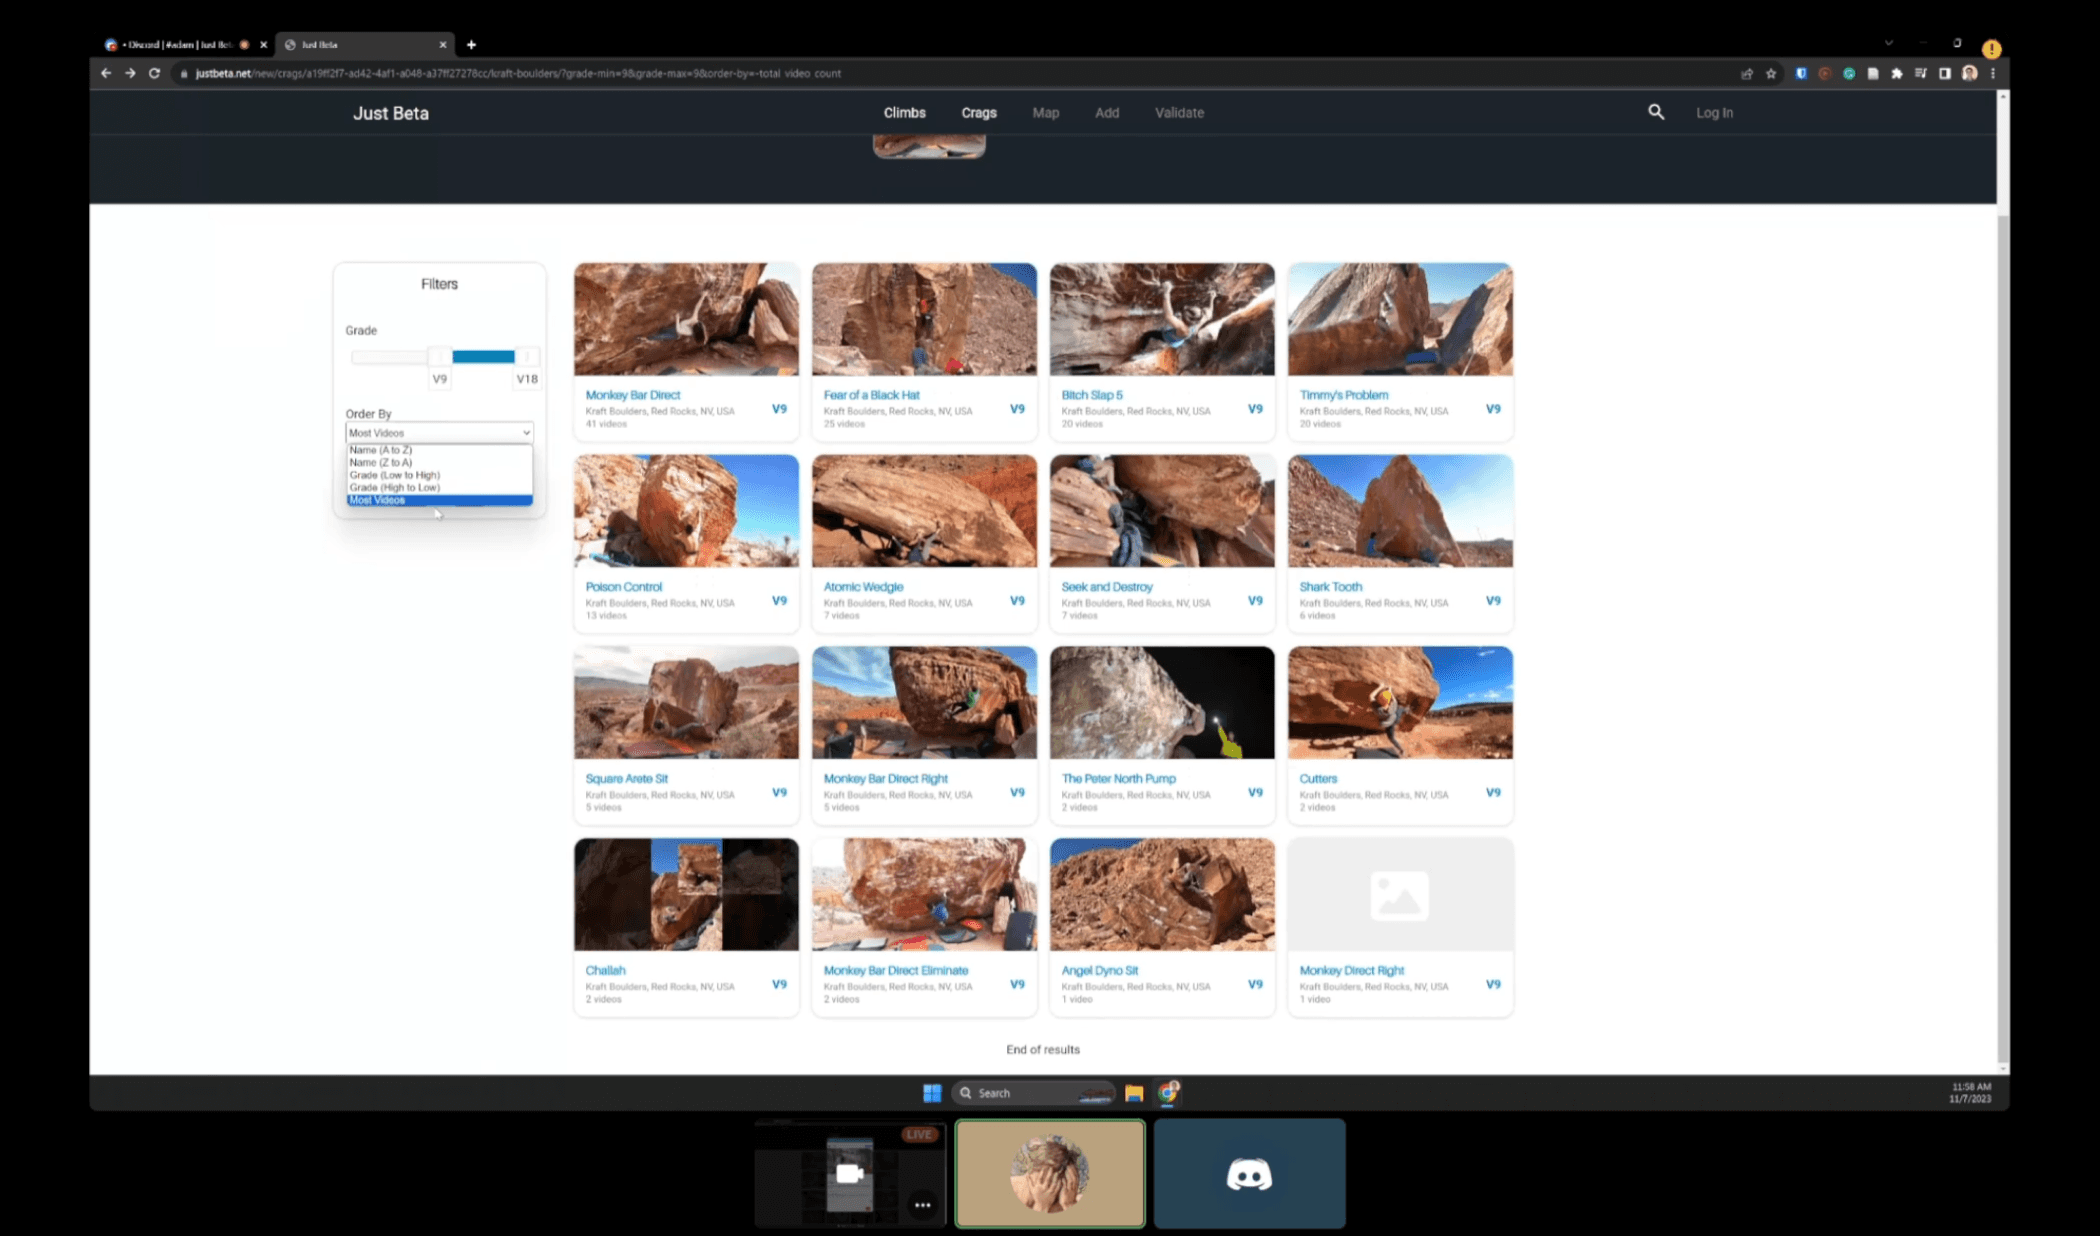Select Name (A to Z) sort option

pyautogui.click(x=380, y=450)
